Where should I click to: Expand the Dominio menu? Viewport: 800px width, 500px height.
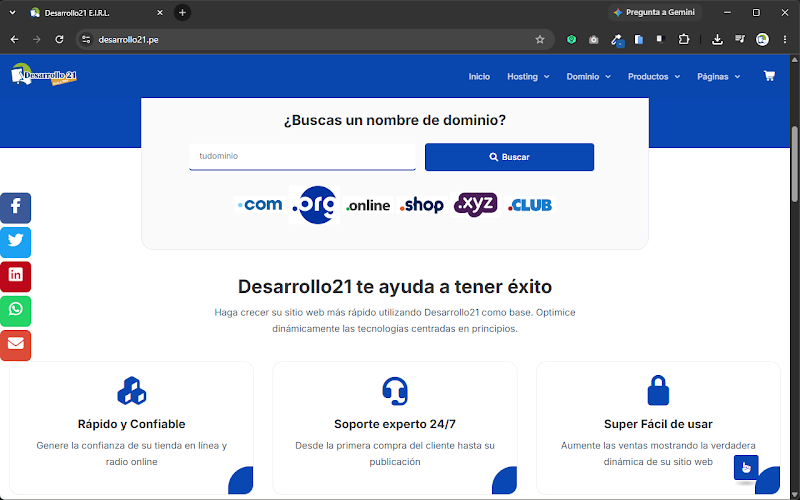point(588,77)
